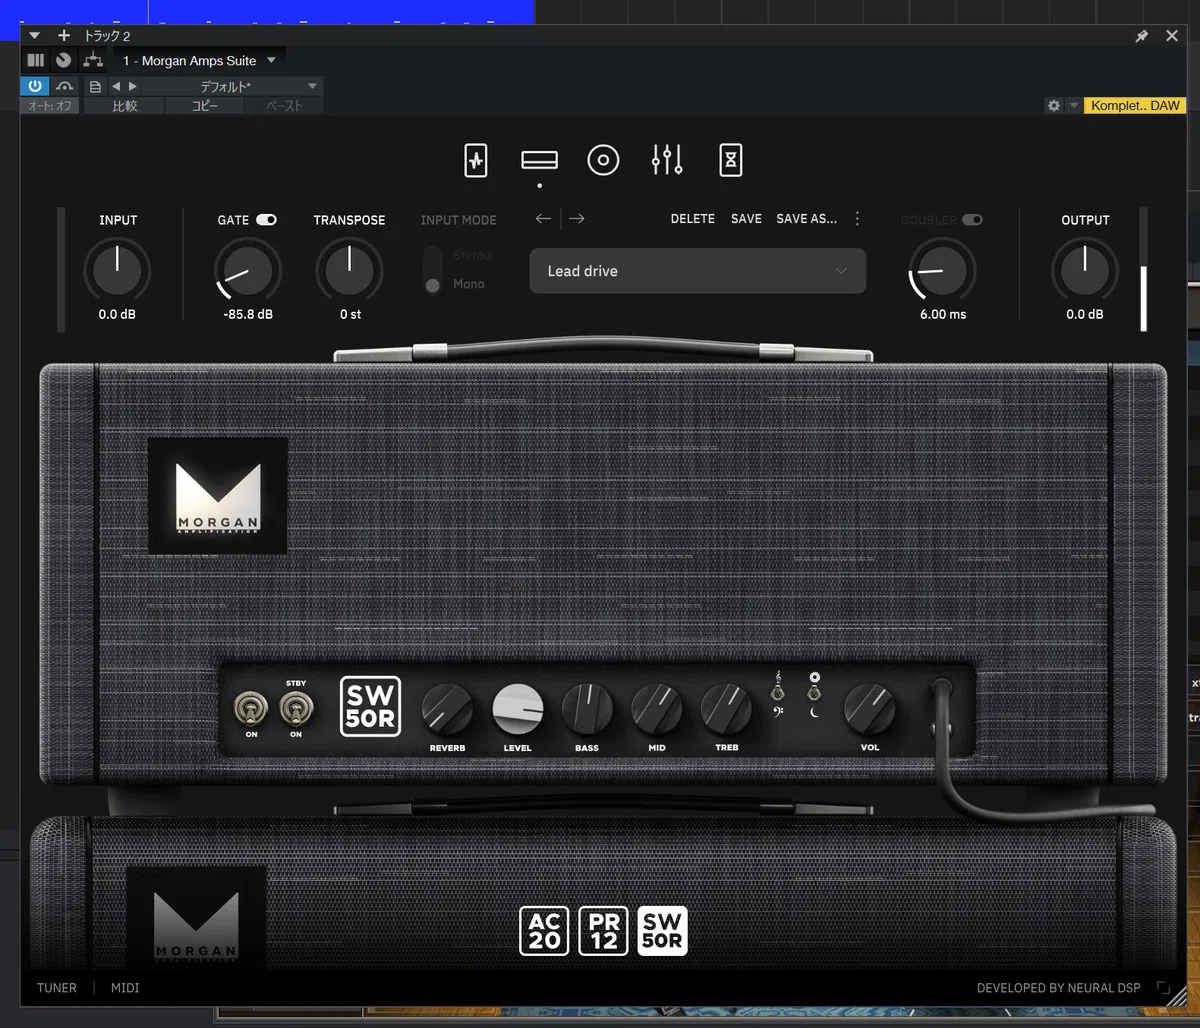Open MIDI settings
The height and width of the screenshot is (1028, 1200).
click(x=125, y=988)
